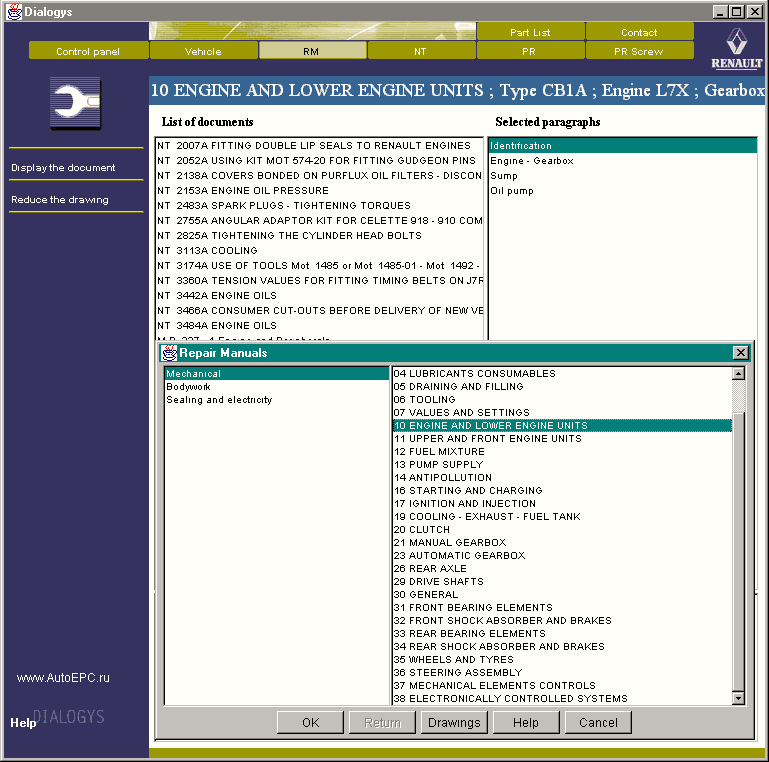Select the Bodywork category

(x=277, y=386)
